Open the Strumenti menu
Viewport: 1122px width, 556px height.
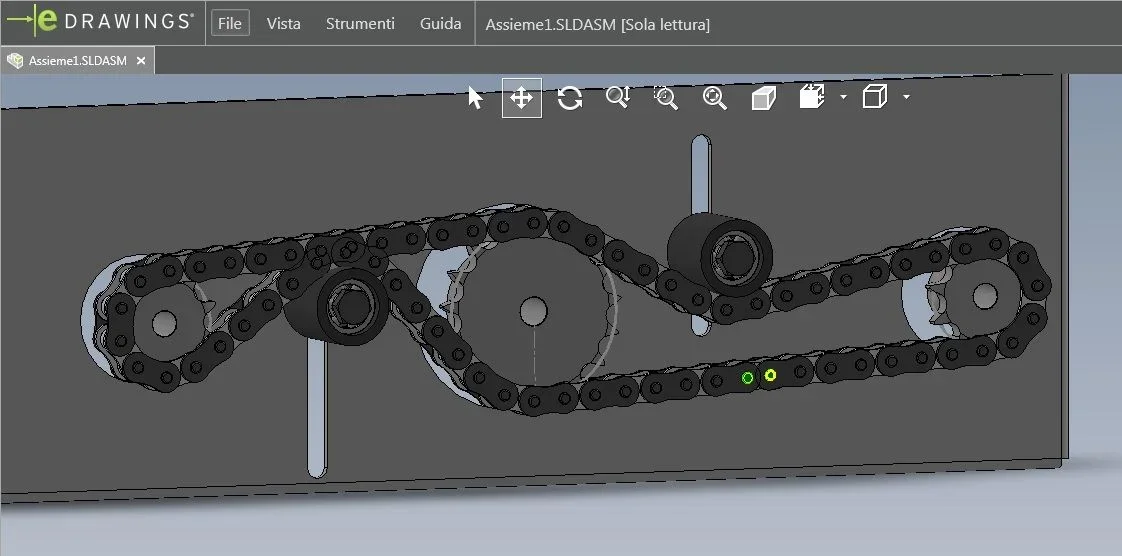360,24
